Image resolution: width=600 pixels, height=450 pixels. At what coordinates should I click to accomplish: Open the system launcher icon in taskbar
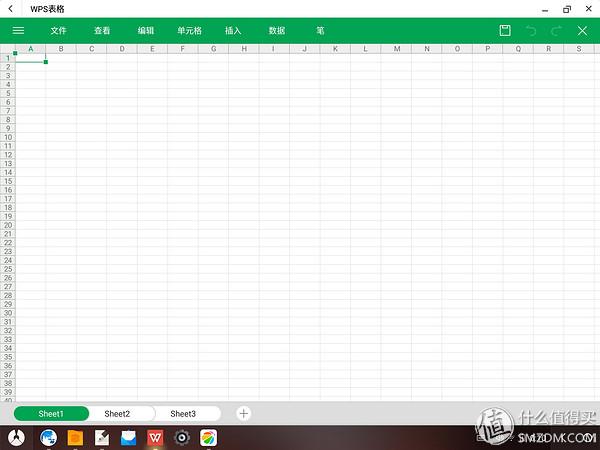tap(16, 438)
